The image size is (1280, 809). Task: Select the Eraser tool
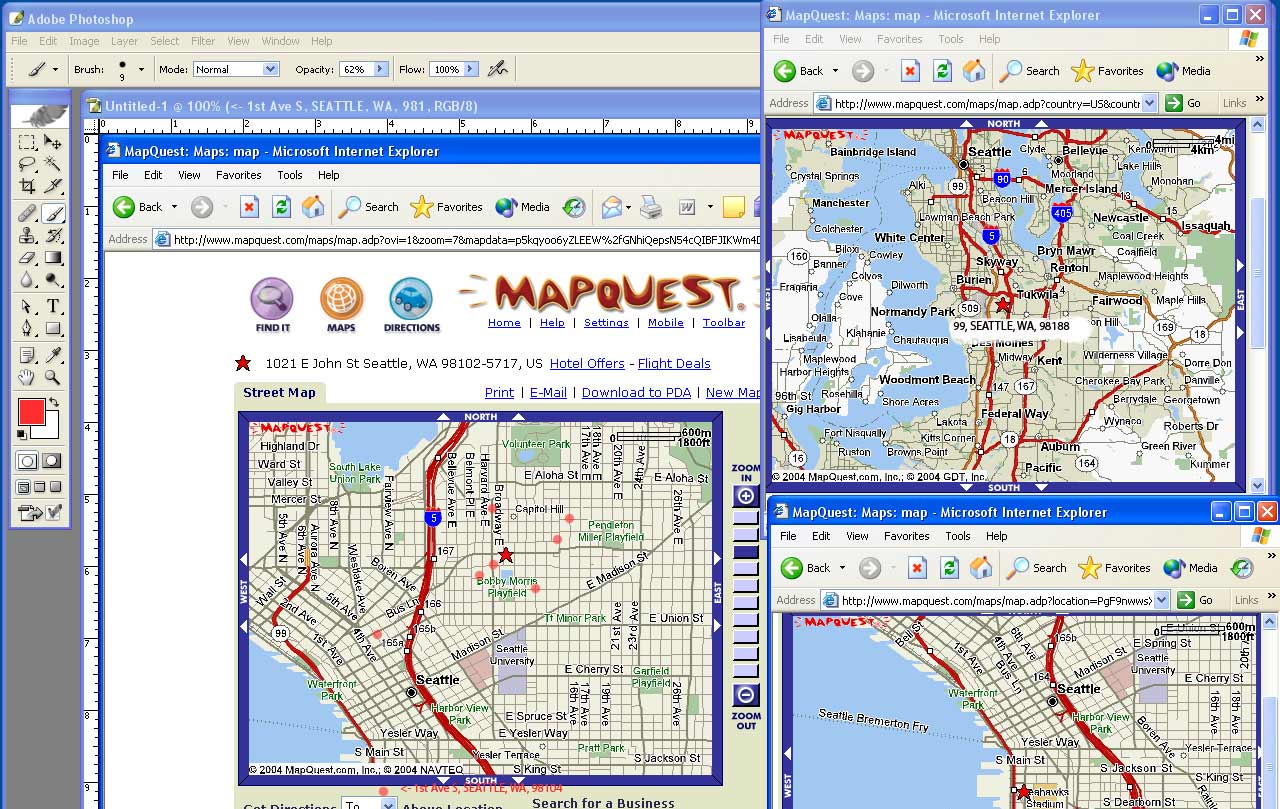tap(28, 258)
